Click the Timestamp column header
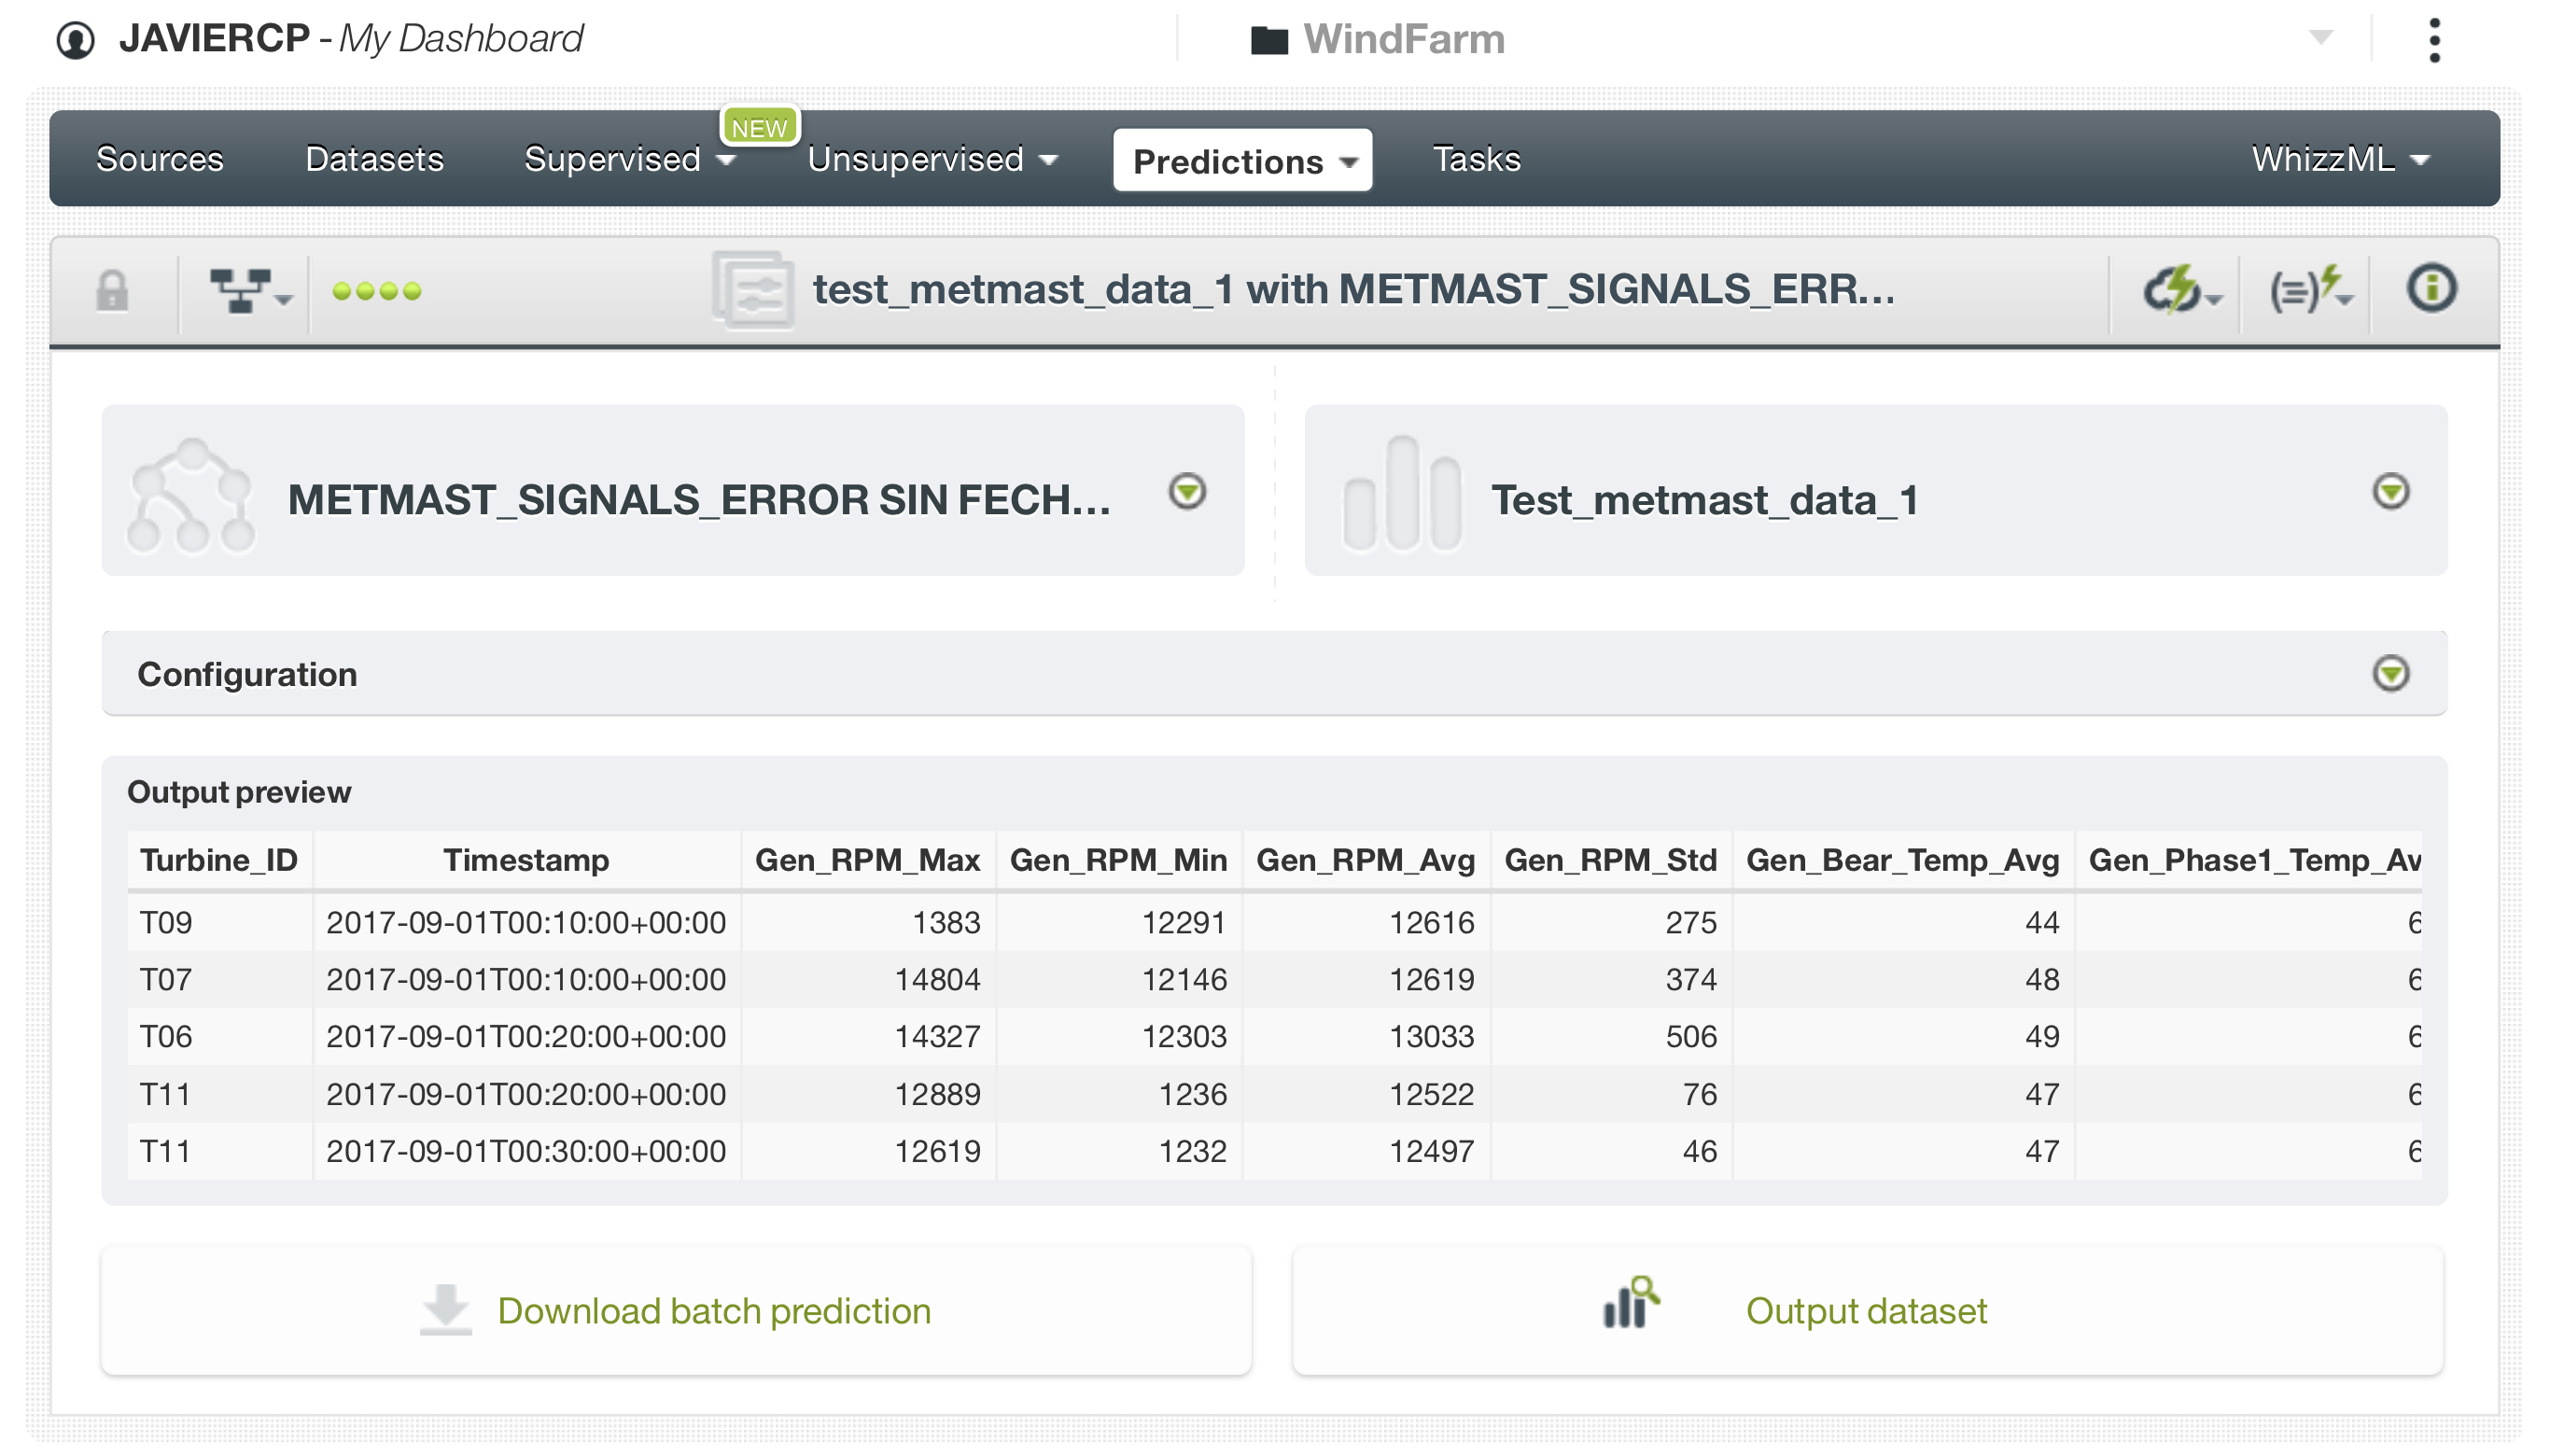 [x=526, y=860]
